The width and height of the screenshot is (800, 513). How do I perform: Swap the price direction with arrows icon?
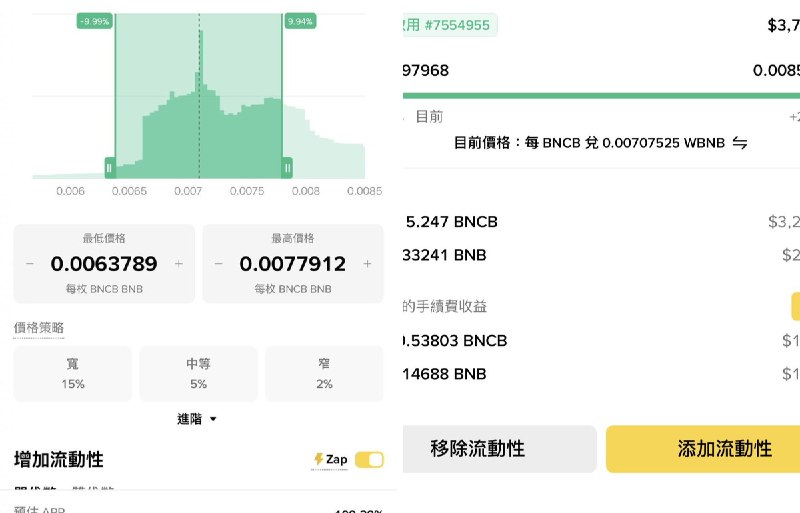[740, 143]
